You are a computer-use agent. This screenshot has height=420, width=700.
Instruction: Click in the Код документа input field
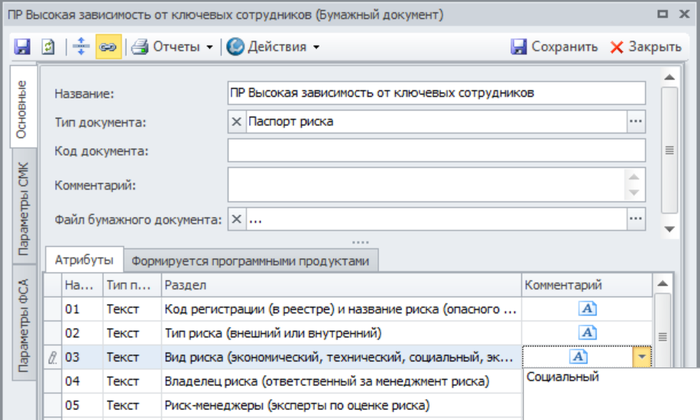437,151
